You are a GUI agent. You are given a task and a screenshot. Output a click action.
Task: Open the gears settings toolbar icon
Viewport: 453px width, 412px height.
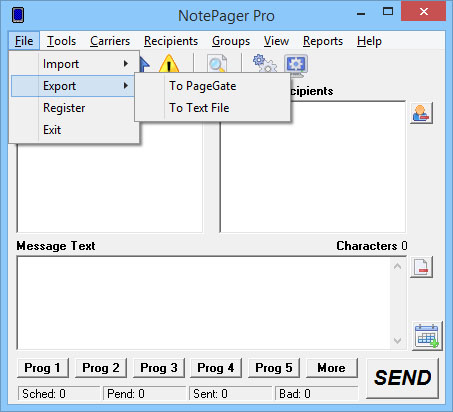(265, 63)
